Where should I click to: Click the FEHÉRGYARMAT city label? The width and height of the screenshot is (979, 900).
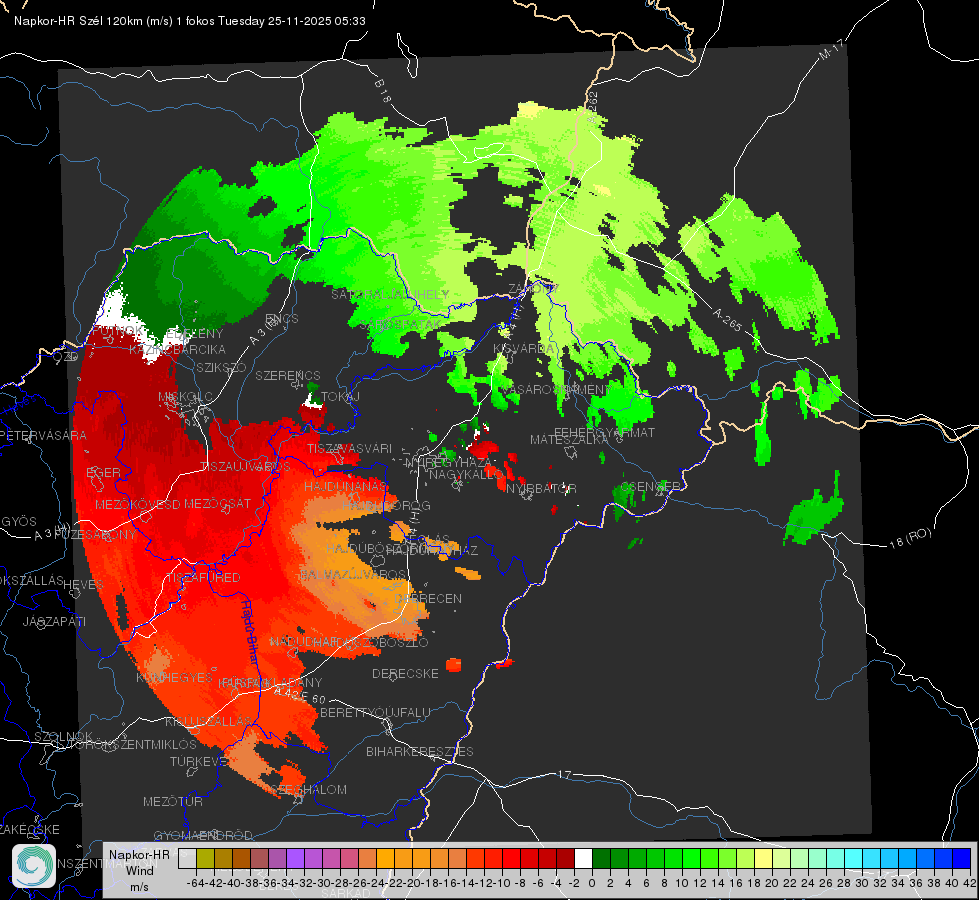pos(604,432)
